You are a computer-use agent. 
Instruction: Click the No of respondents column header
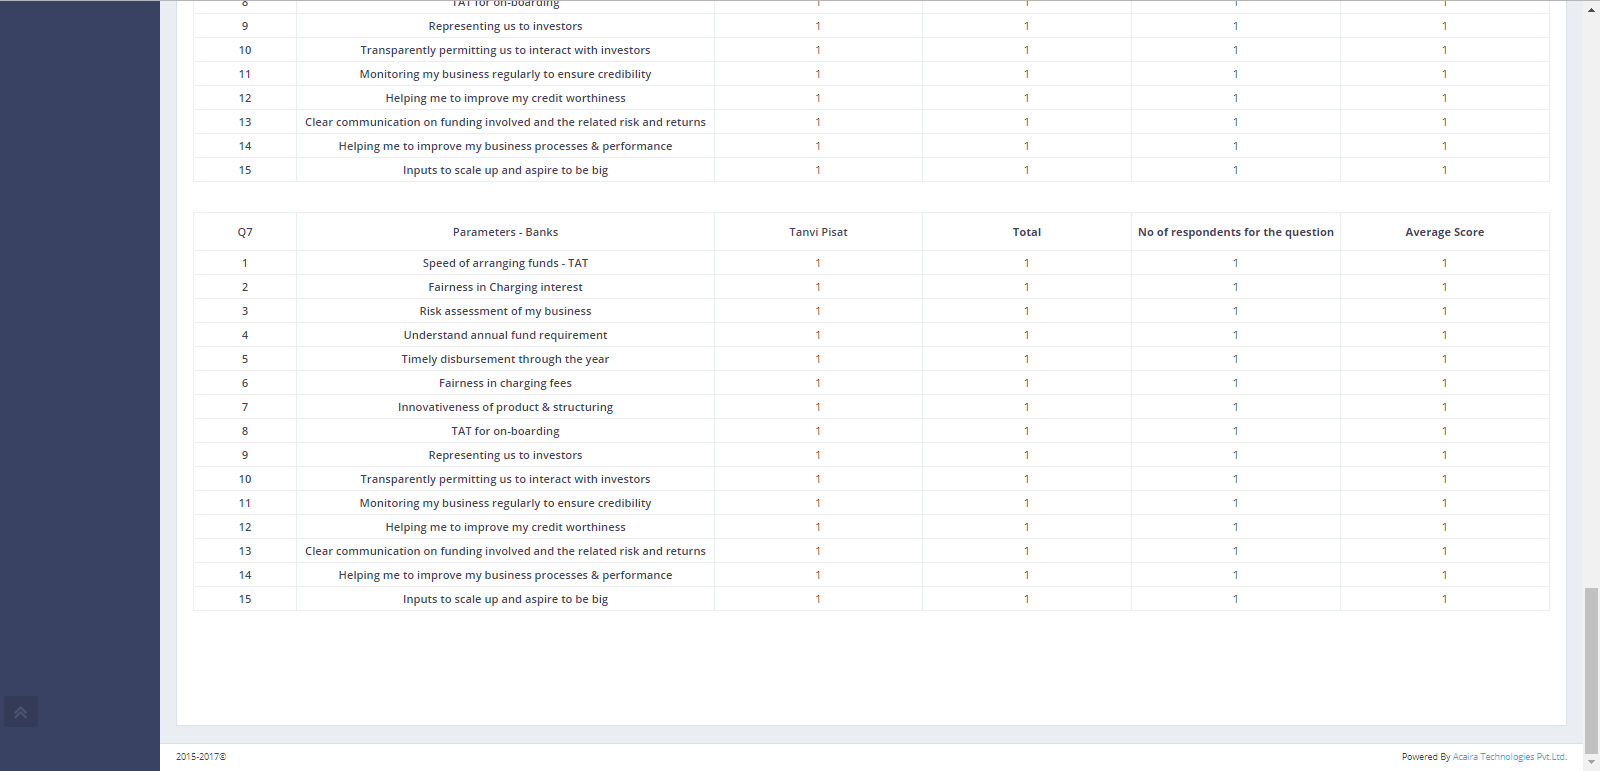coord(1235,232)
